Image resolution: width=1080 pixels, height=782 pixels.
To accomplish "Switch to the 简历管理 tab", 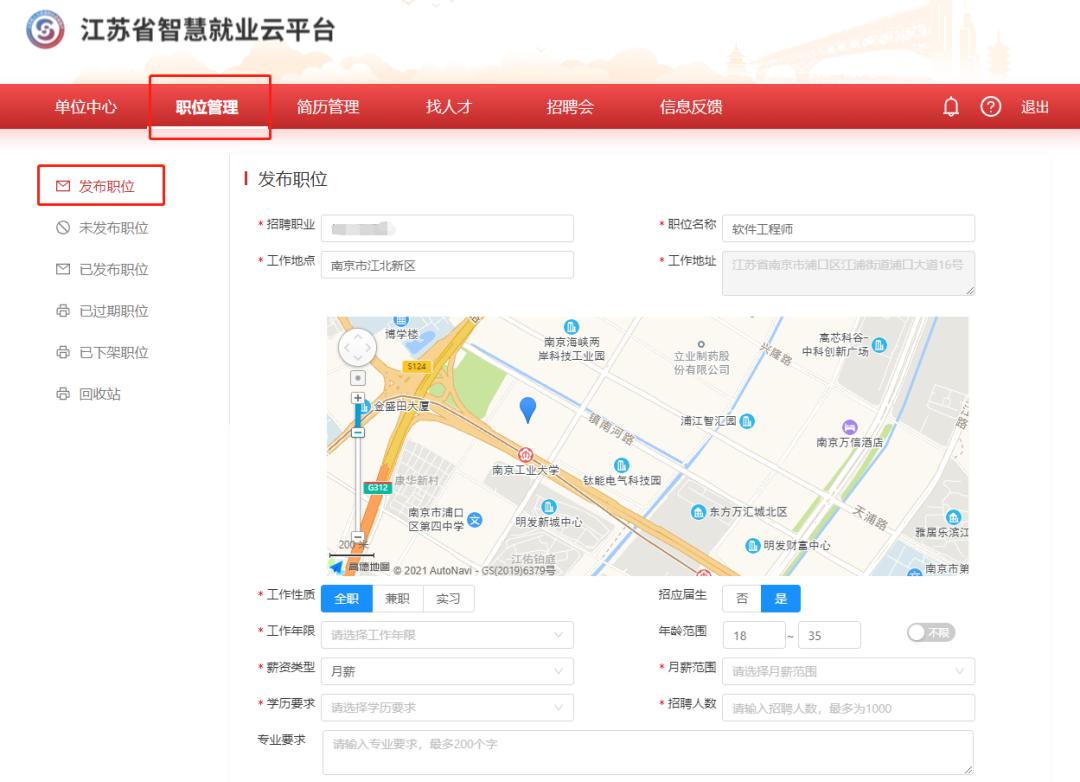I will pyautogui.click(x=328, y=107).
